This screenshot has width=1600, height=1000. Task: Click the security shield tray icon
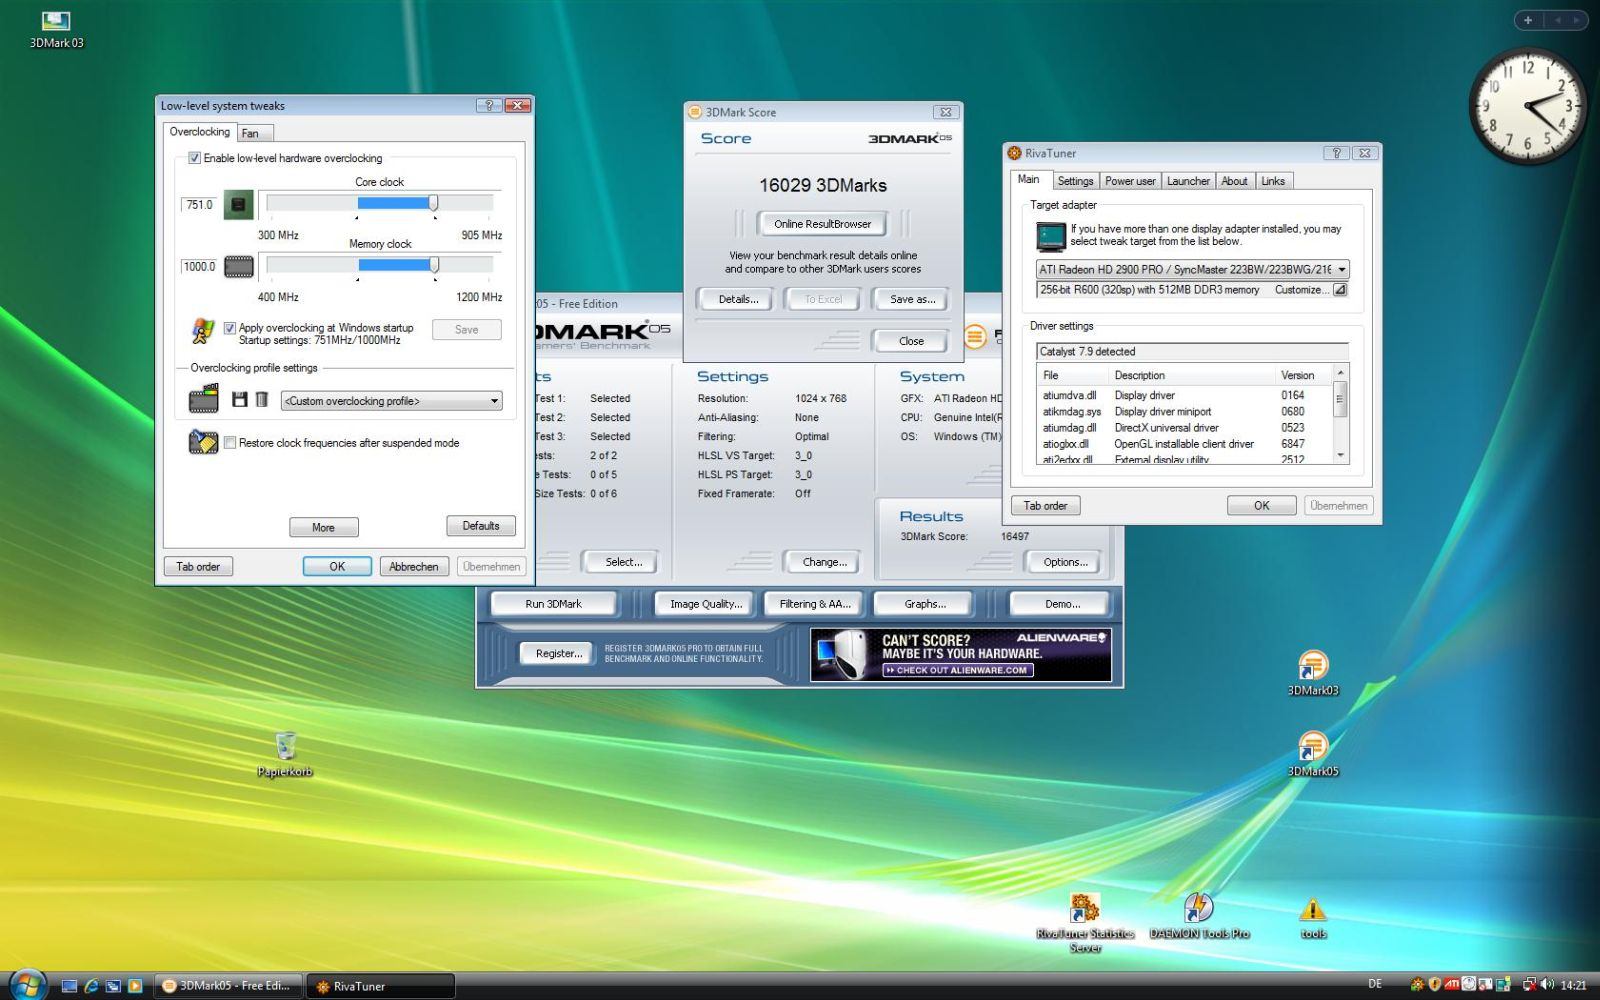[x=1435, y=984]
